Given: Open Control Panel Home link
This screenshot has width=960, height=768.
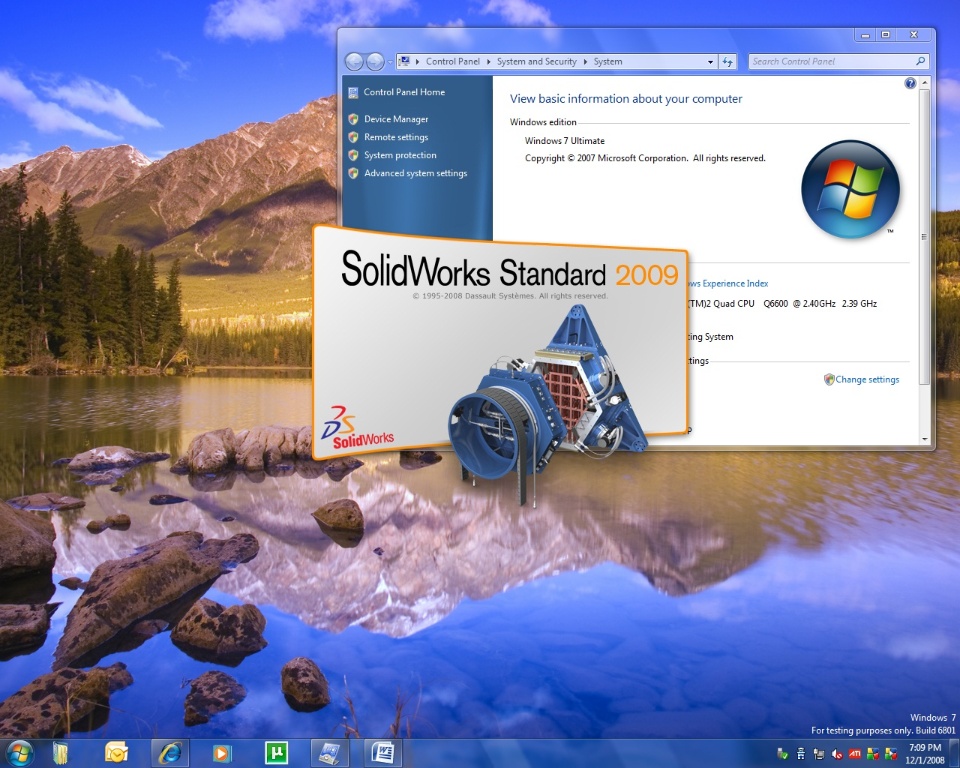Looking at the screenshot, I should [x=404, y=92].
